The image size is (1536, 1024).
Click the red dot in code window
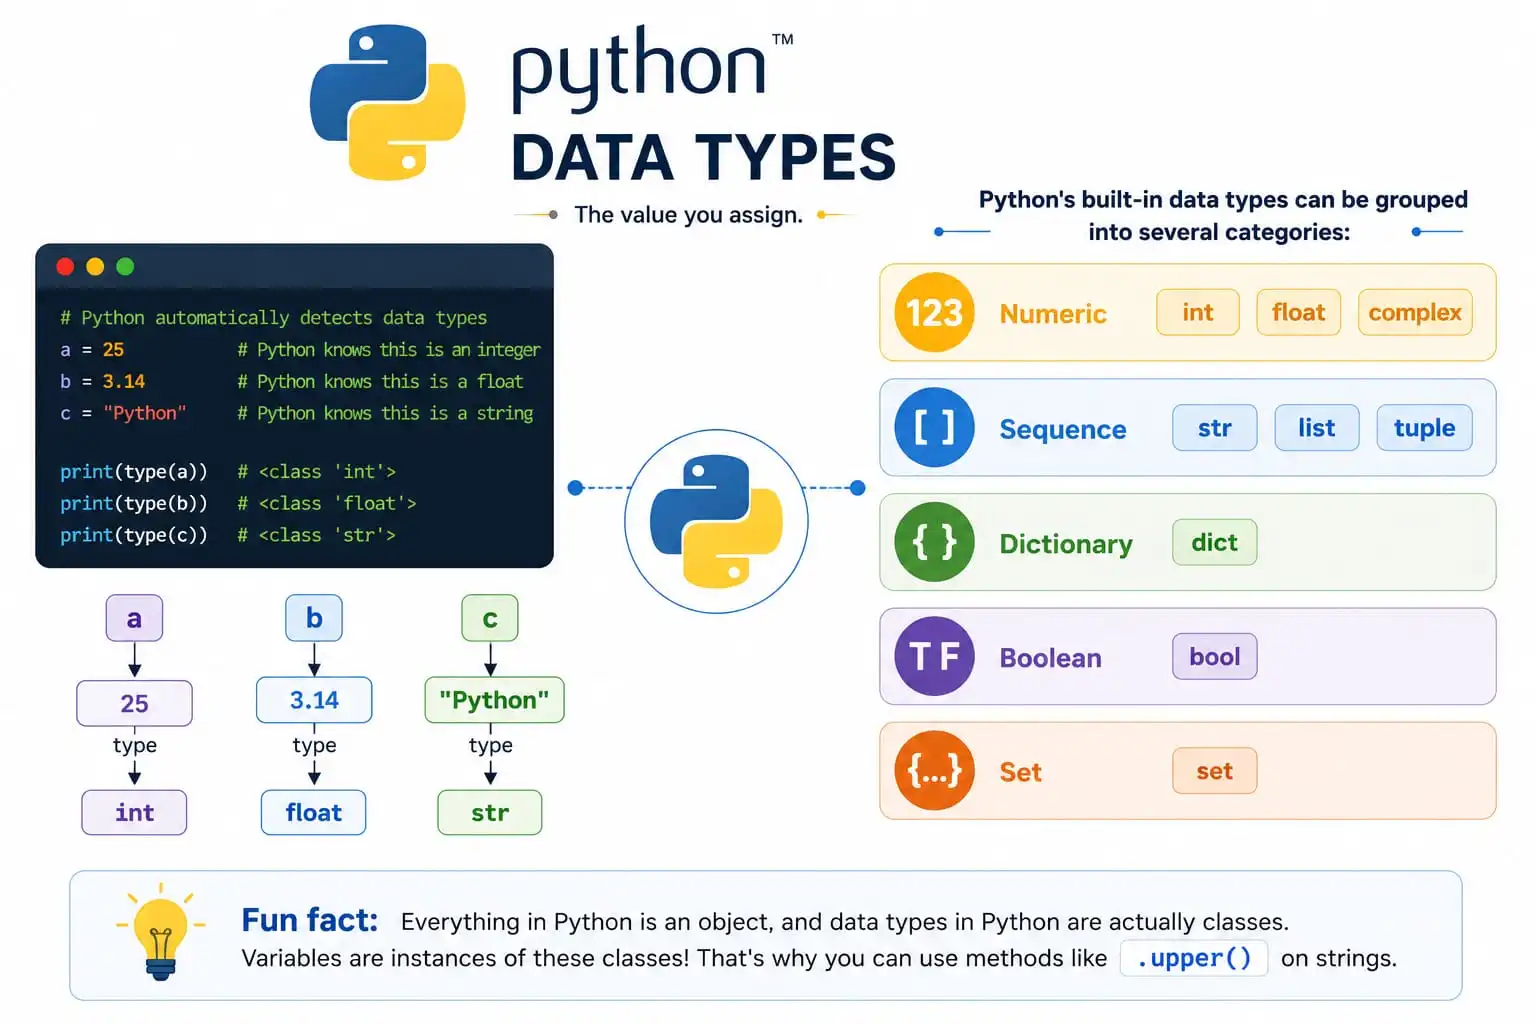coord(65,266)
